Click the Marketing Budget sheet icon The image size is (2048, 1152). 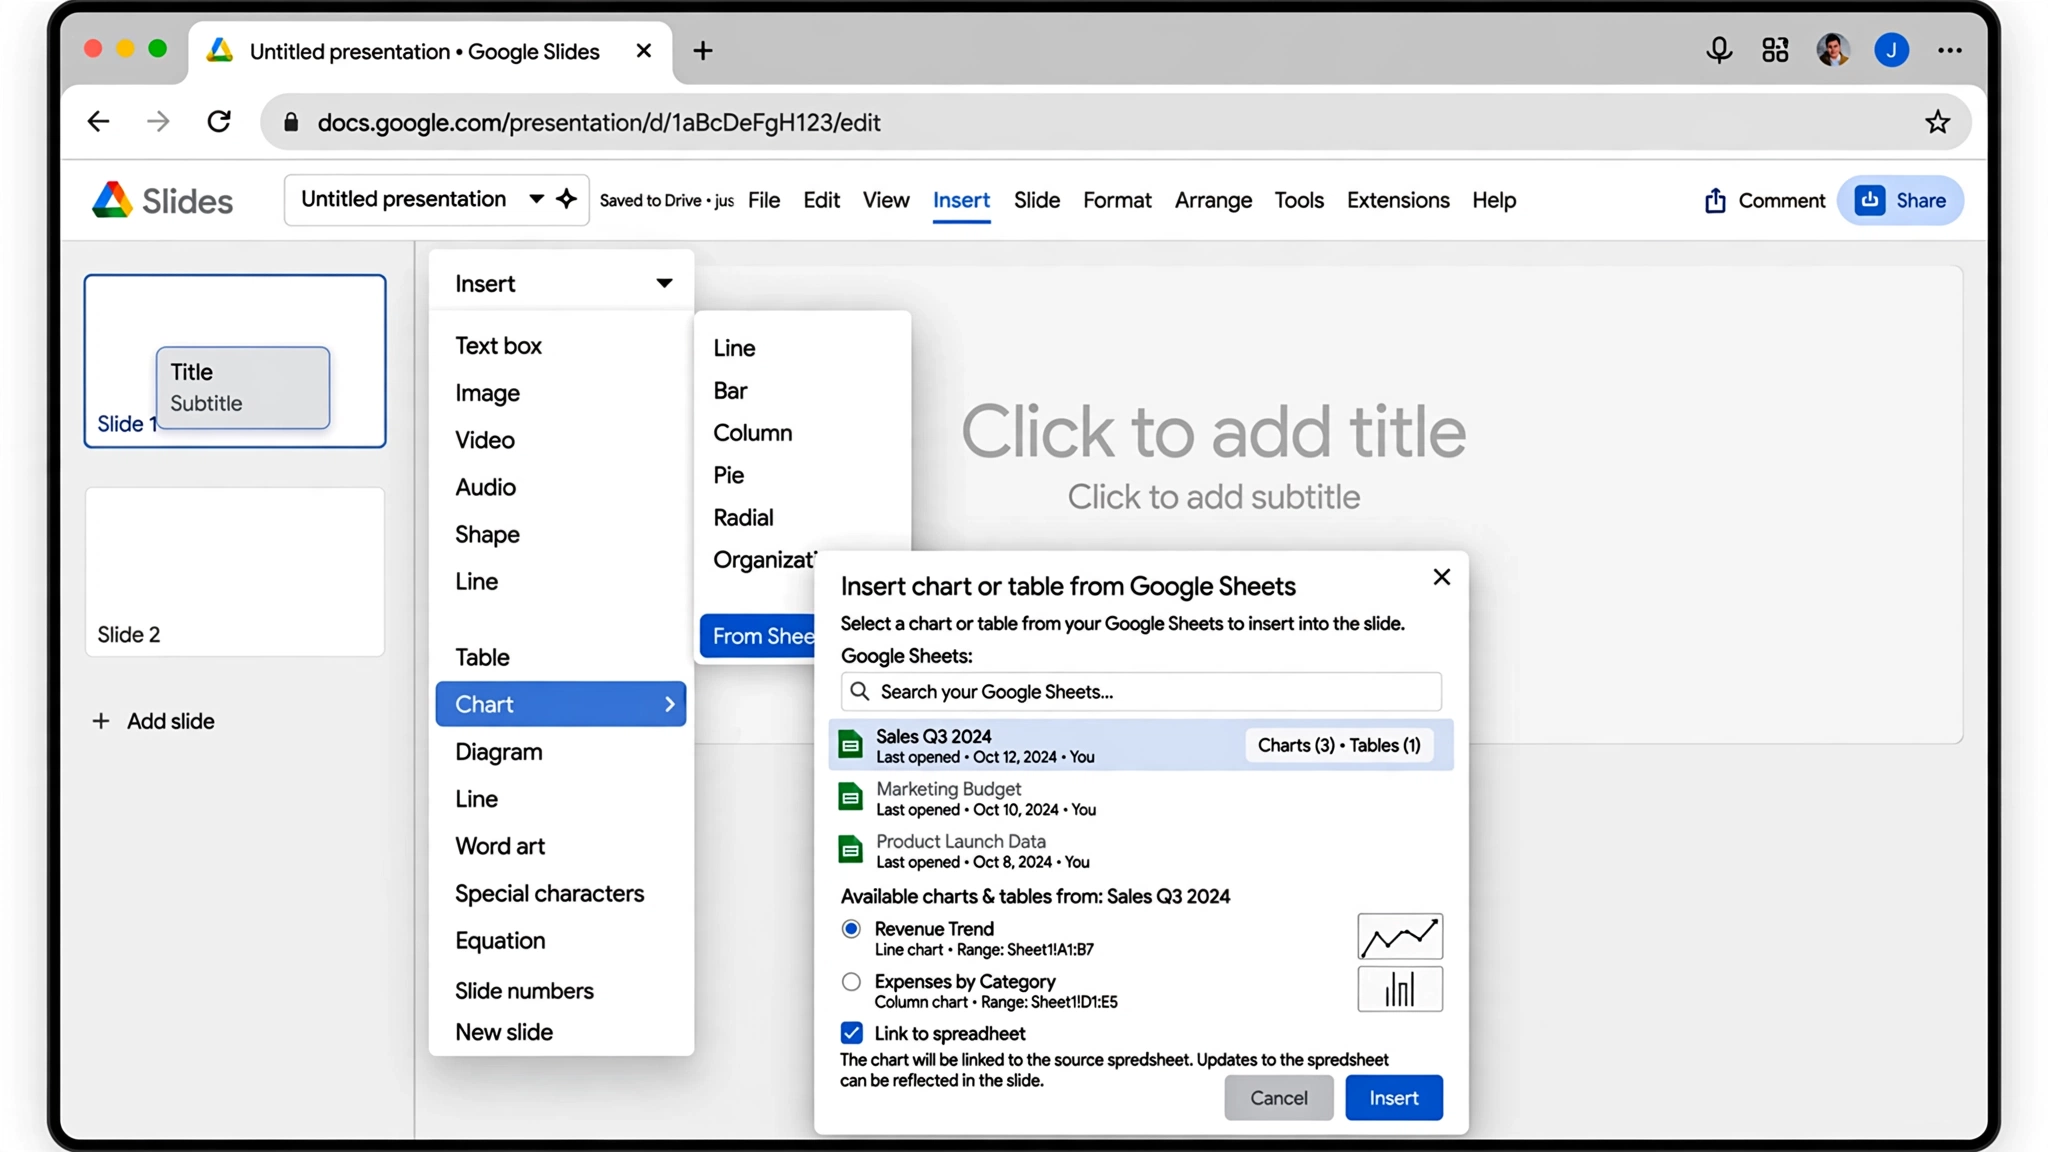tap(850, 797)
